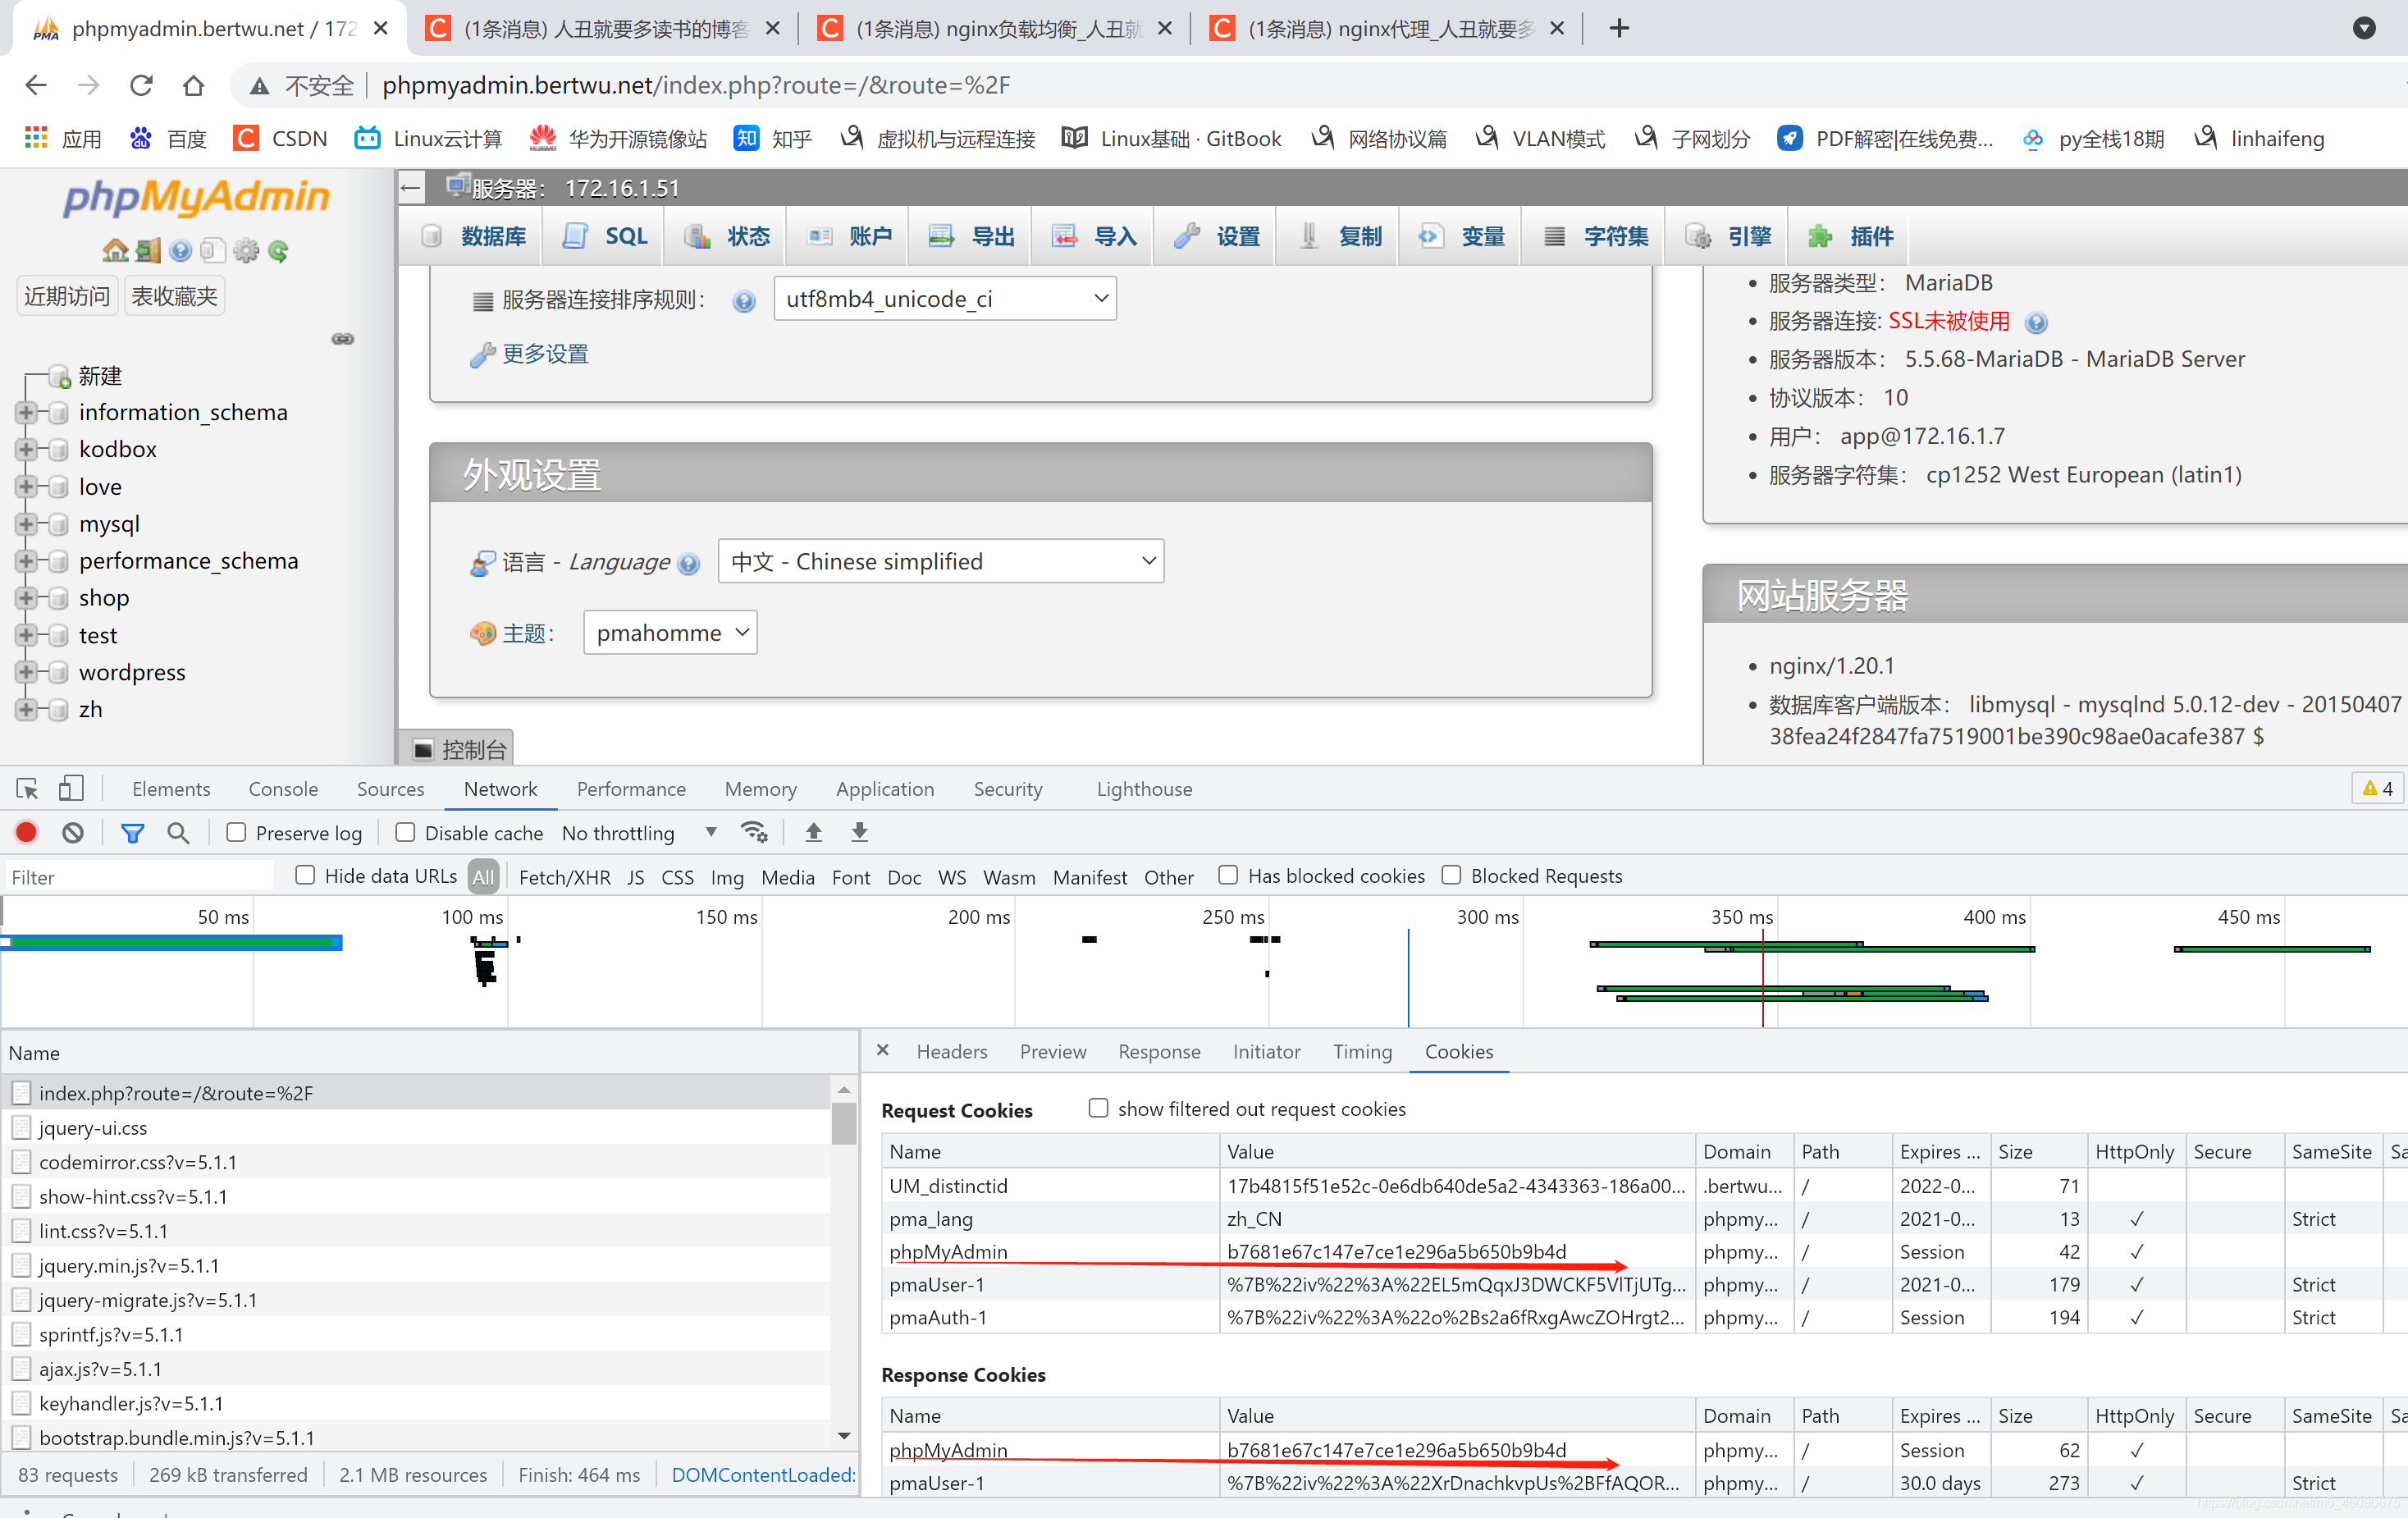The image size is (2408, 1518).
Task: Open help for server connection collation
Action: (x=744, y=301)
